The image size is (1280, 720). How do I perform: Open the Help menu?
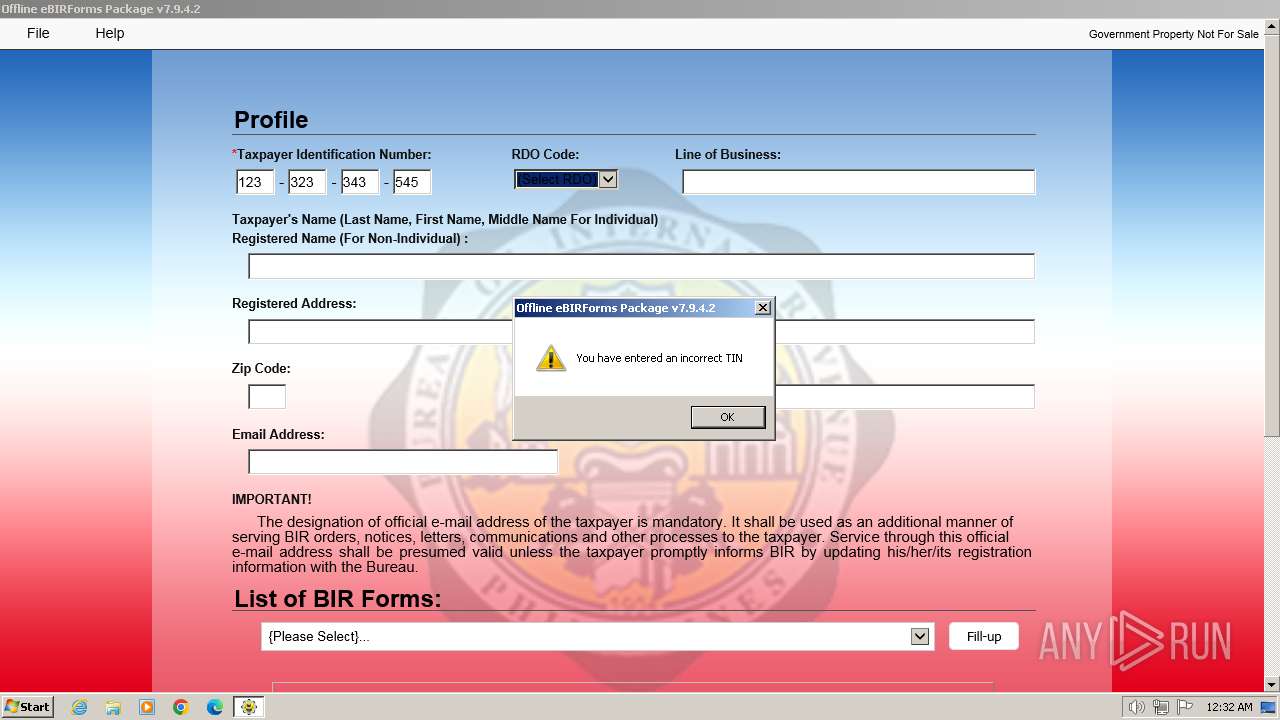110,33
